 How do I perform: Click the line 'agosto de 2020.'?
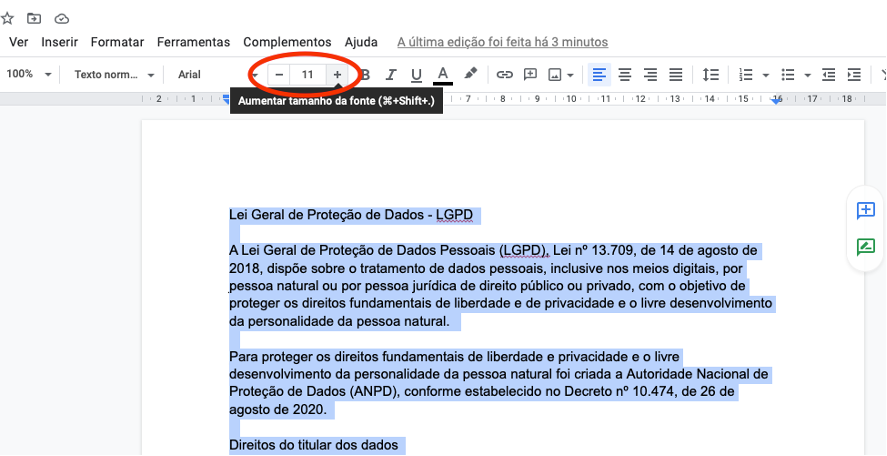tap(278, 410)
